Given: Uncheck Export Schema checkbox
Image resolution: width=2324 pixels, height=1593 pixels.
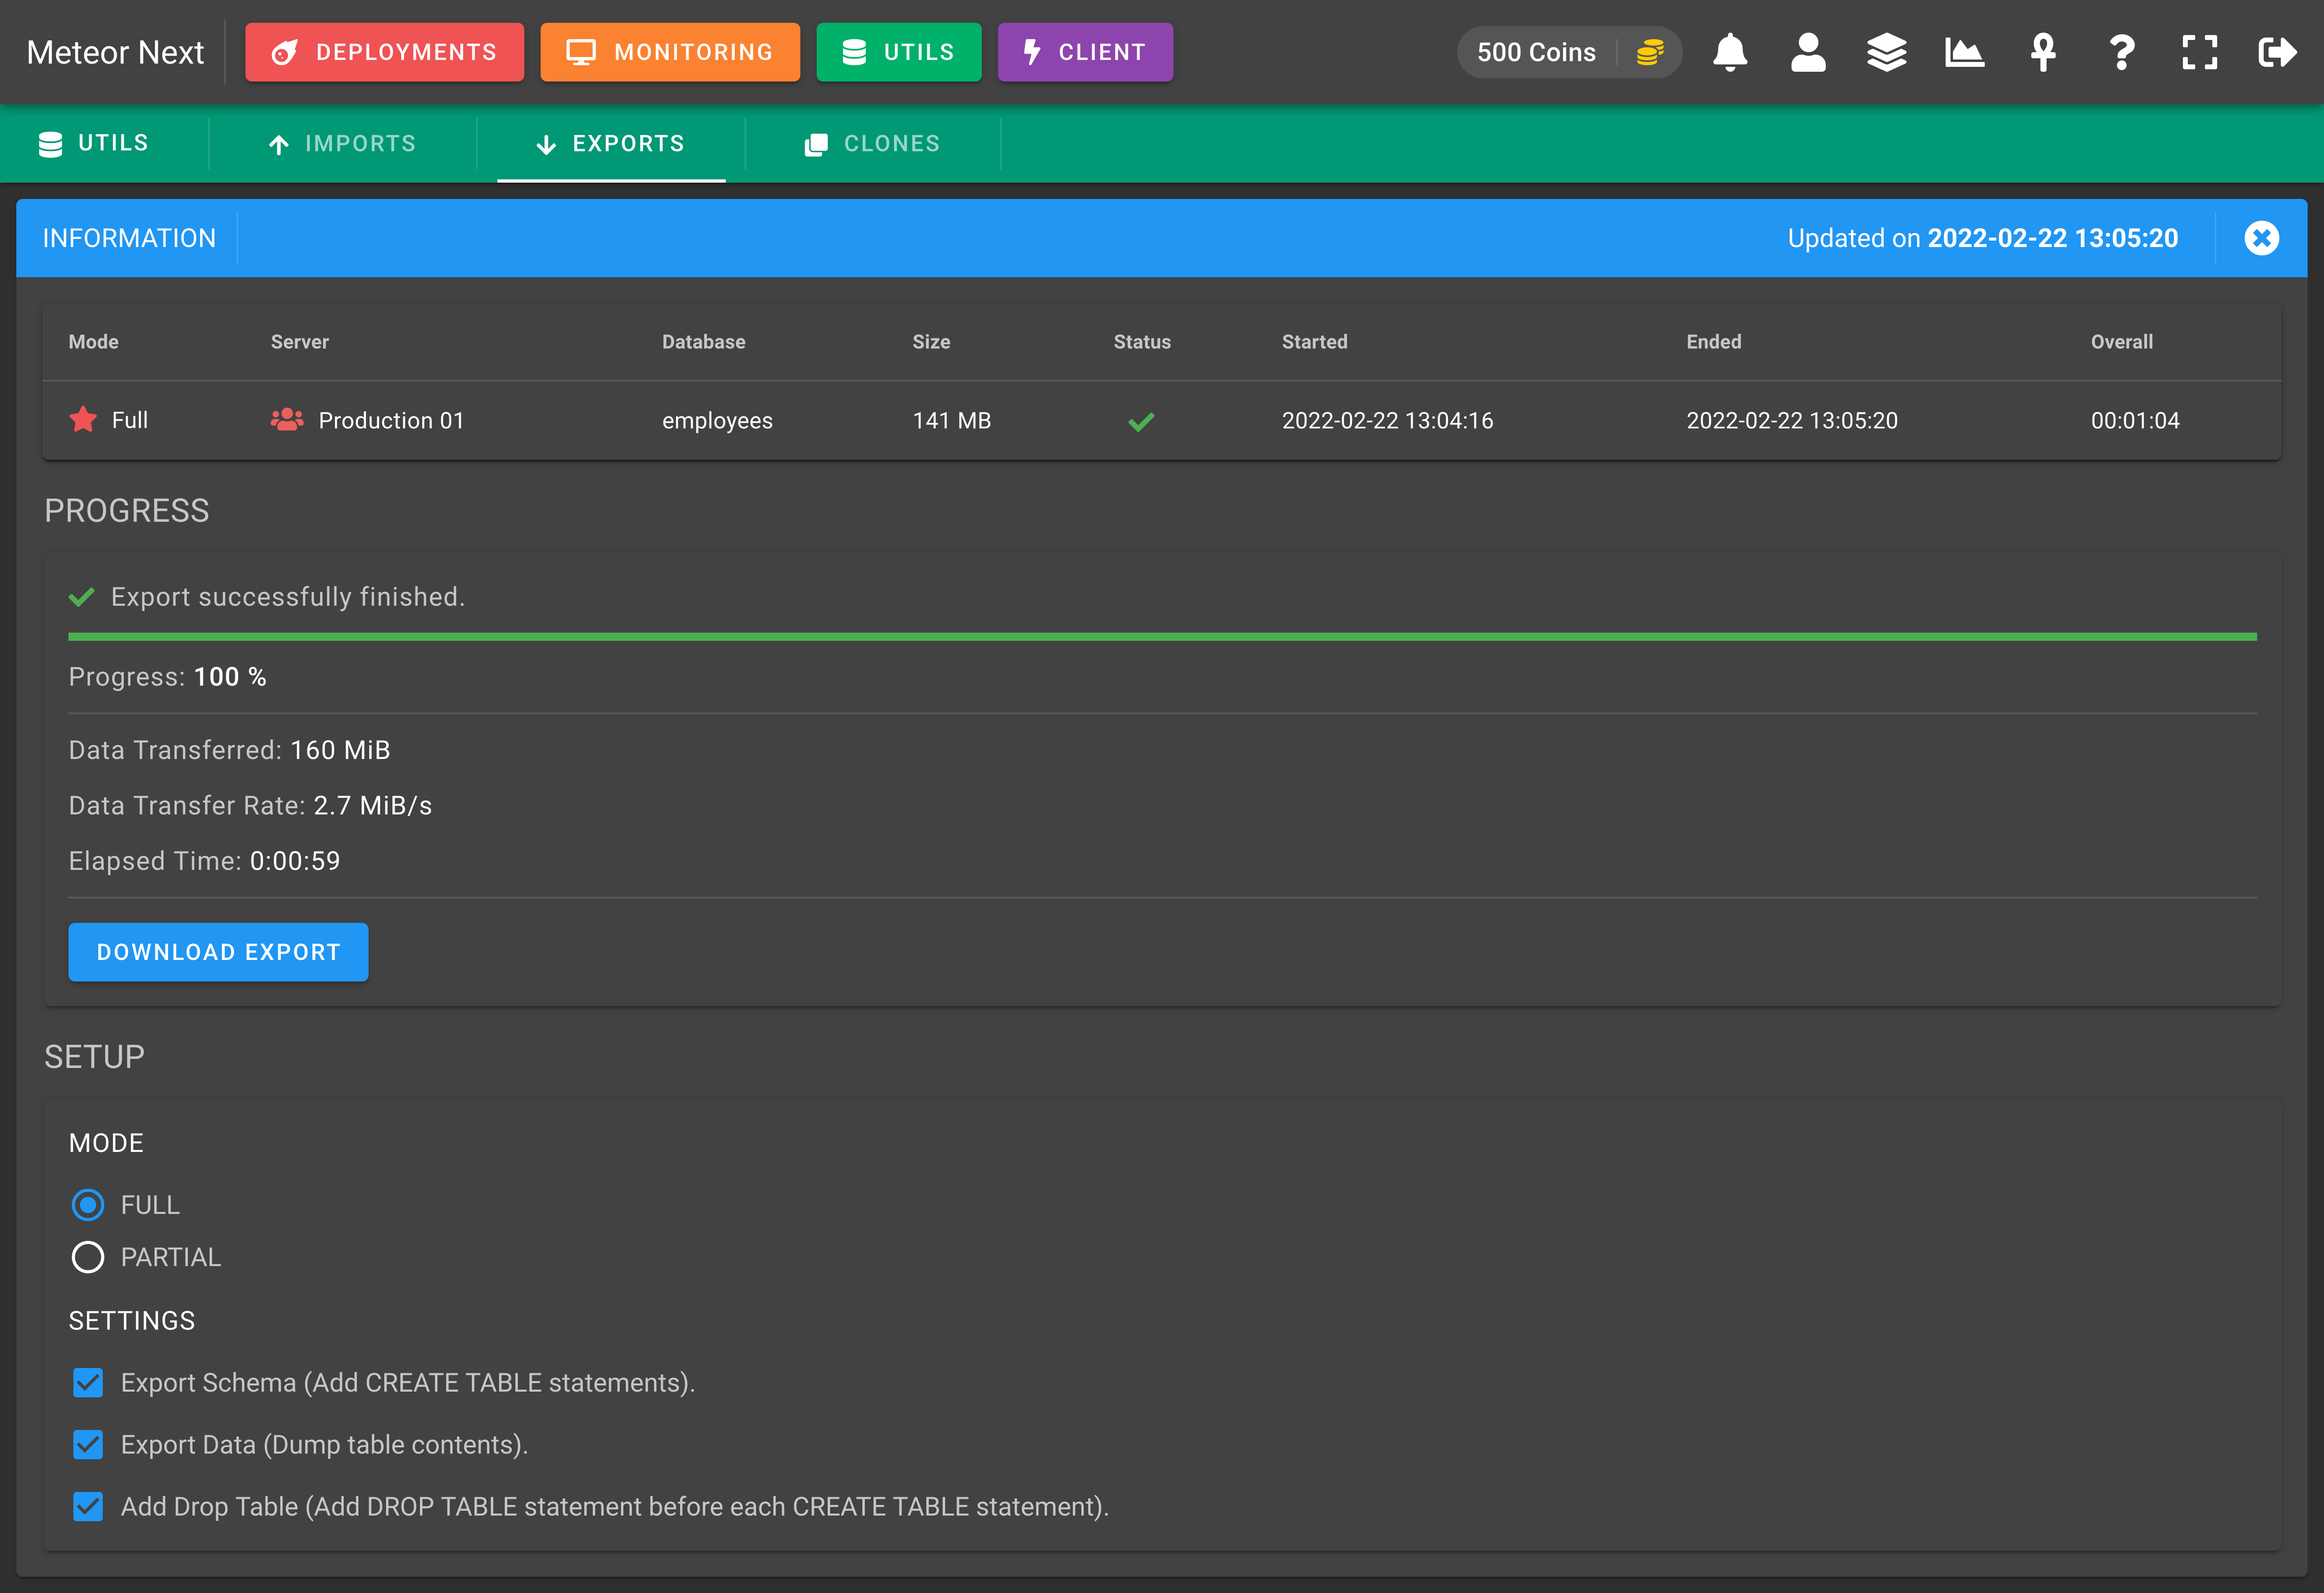Looking at the screenshot, I should 88,1383.
